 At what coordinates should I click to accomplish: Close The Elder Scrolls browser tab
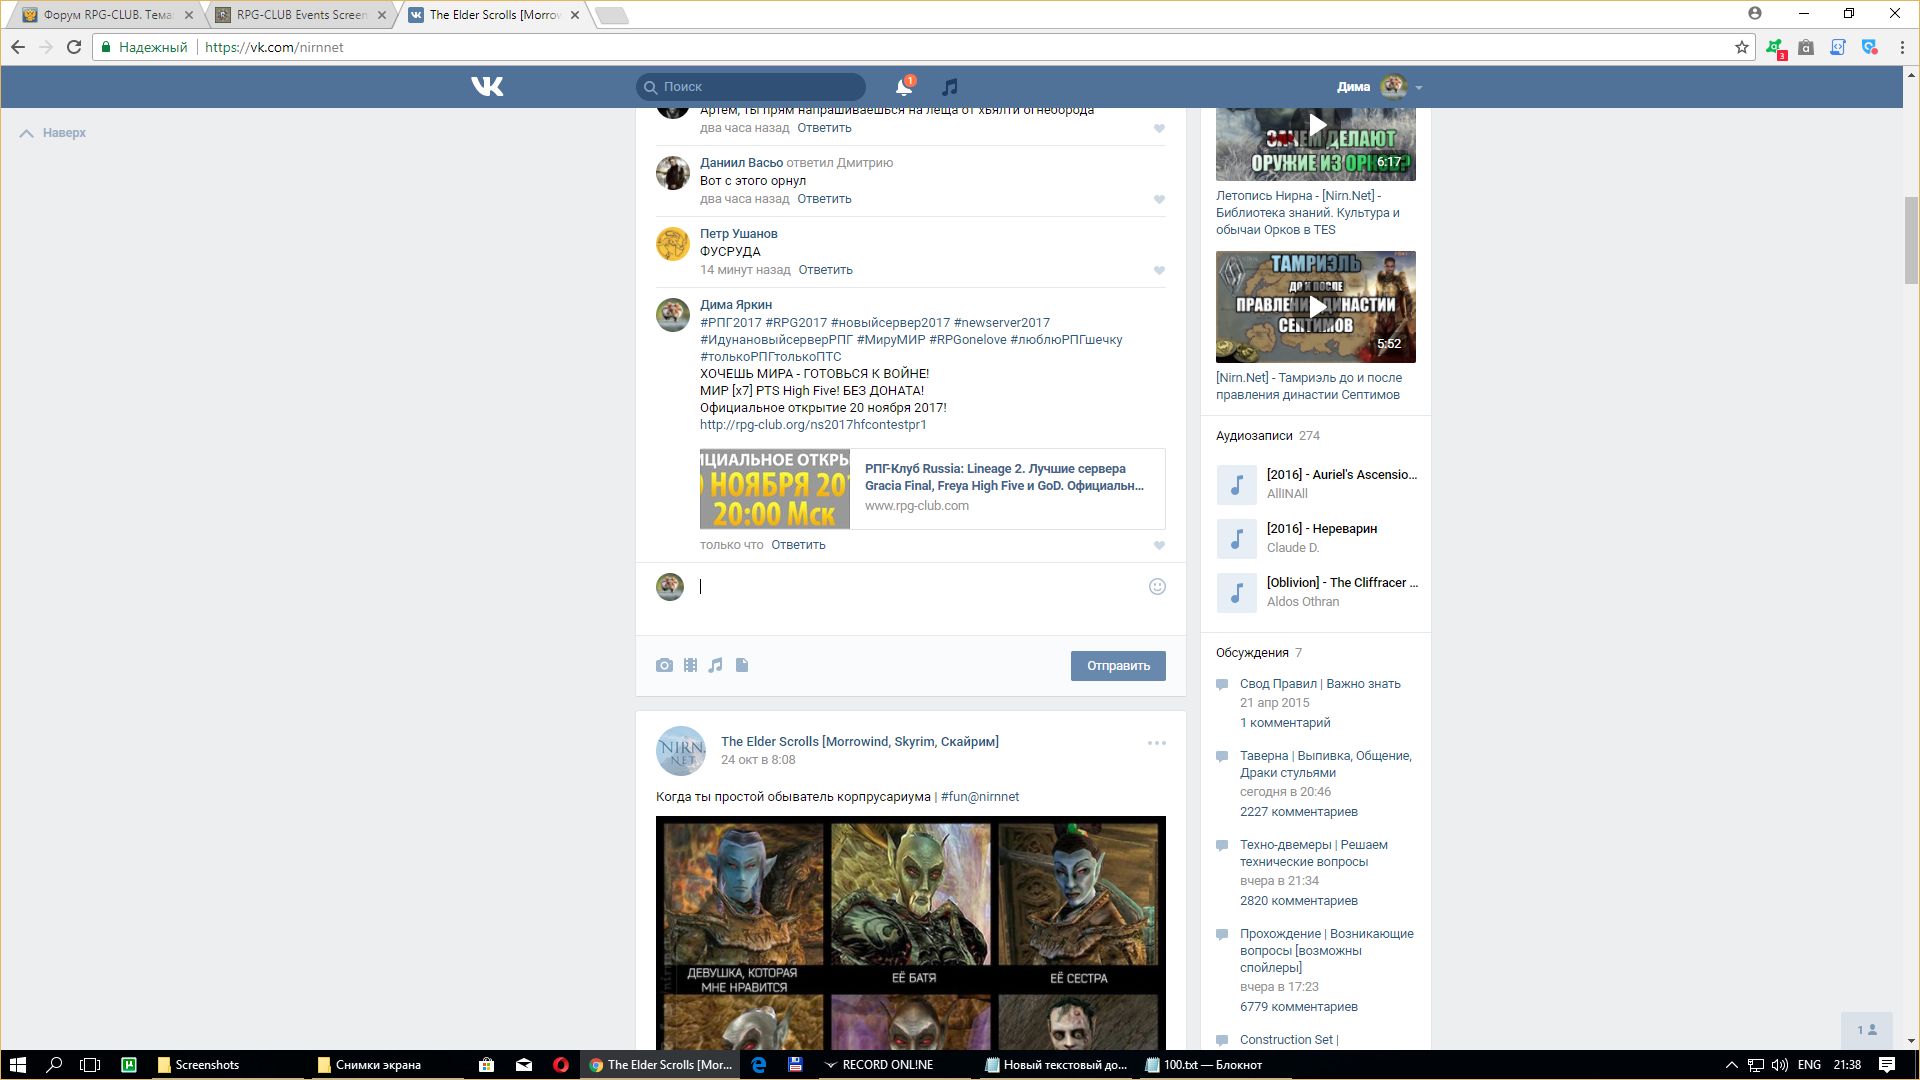(574, 15)
